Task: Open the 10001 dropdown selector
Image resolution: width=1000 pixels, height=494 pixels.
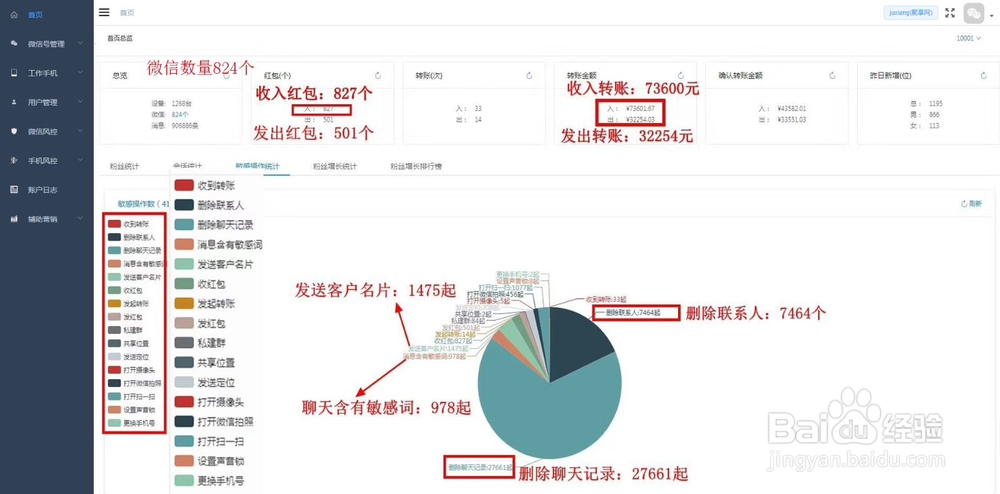Action: 969,38
